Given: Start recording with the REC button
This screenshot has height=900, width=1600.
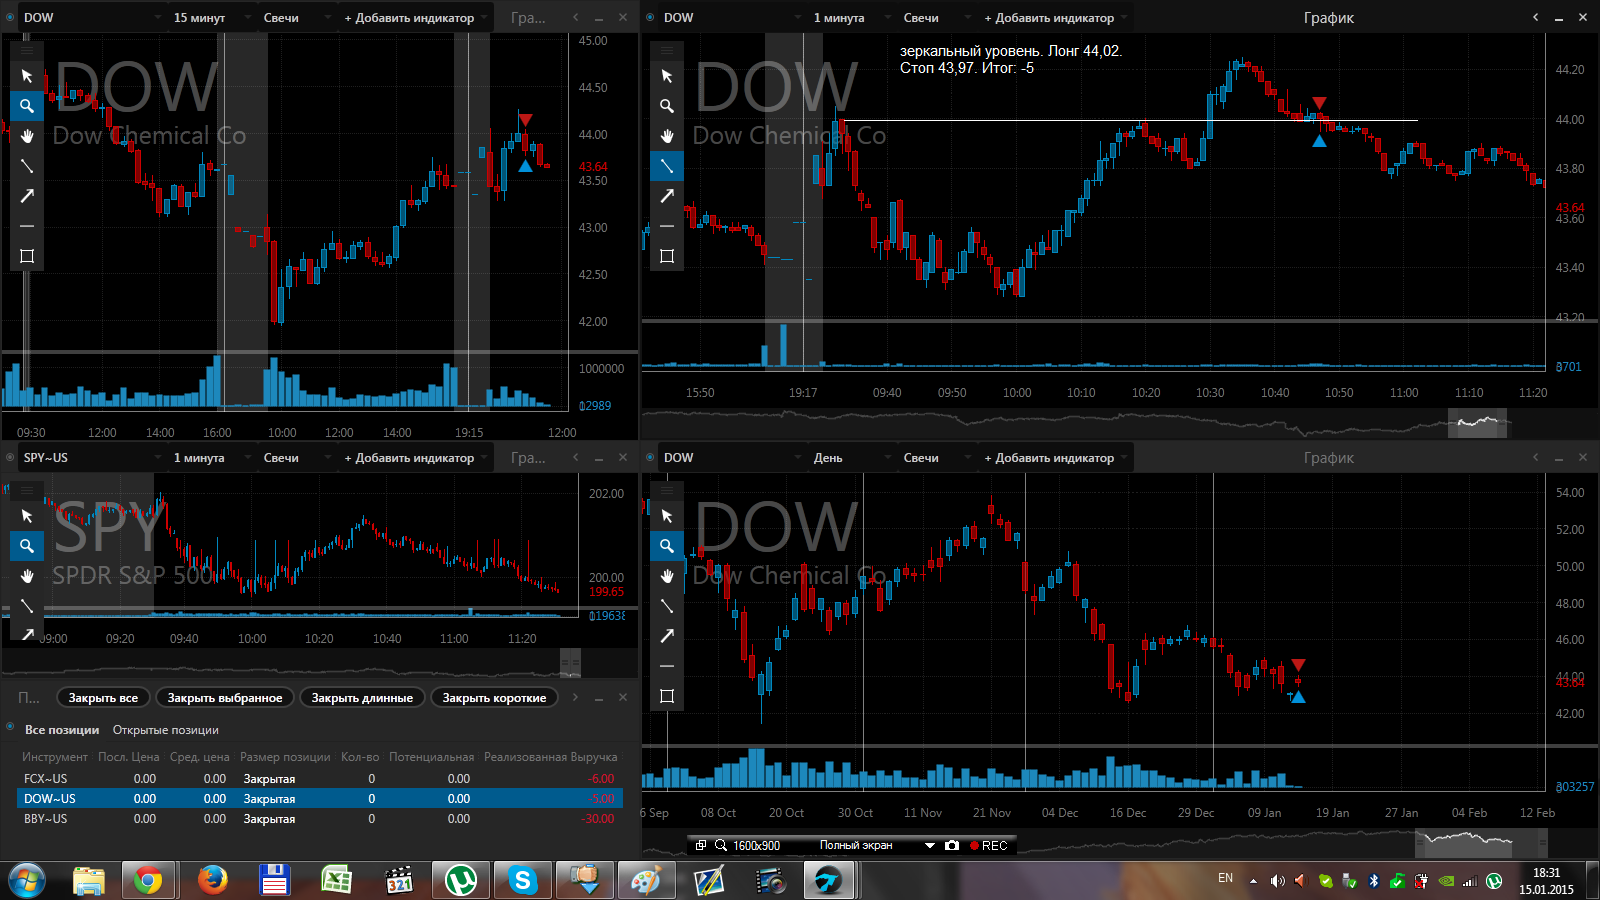Looking at the screenshot, I should (989, 846).
